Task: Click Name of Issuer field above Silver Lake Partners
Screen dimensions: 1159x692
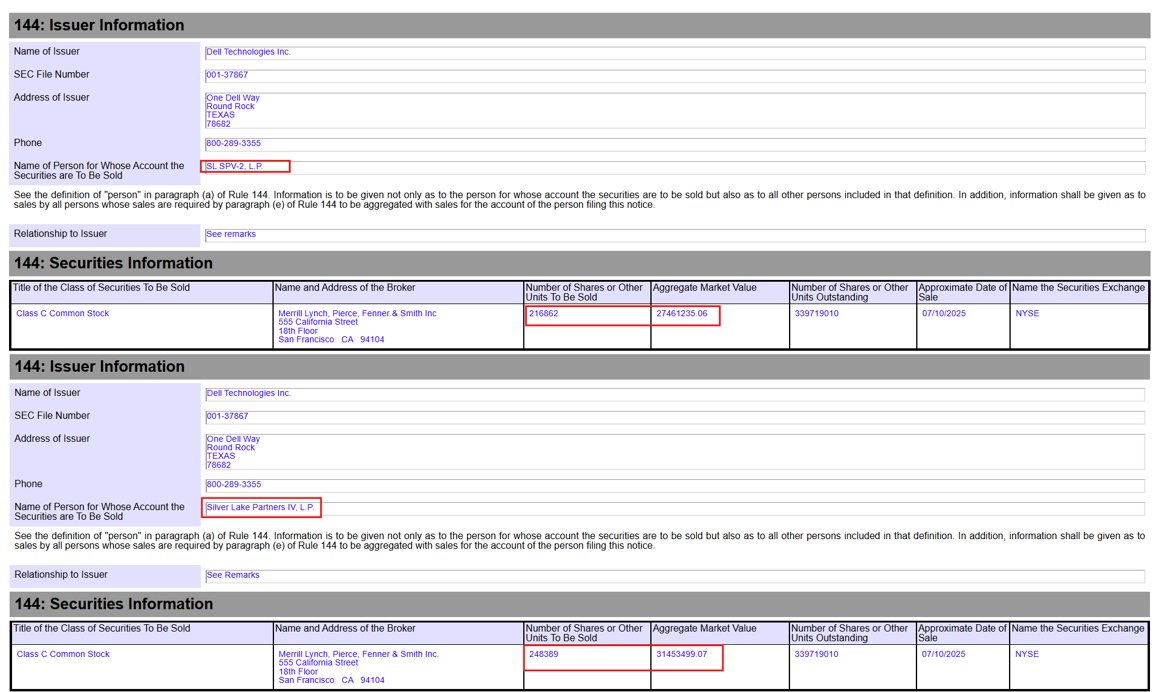Action: pos(674,394)
